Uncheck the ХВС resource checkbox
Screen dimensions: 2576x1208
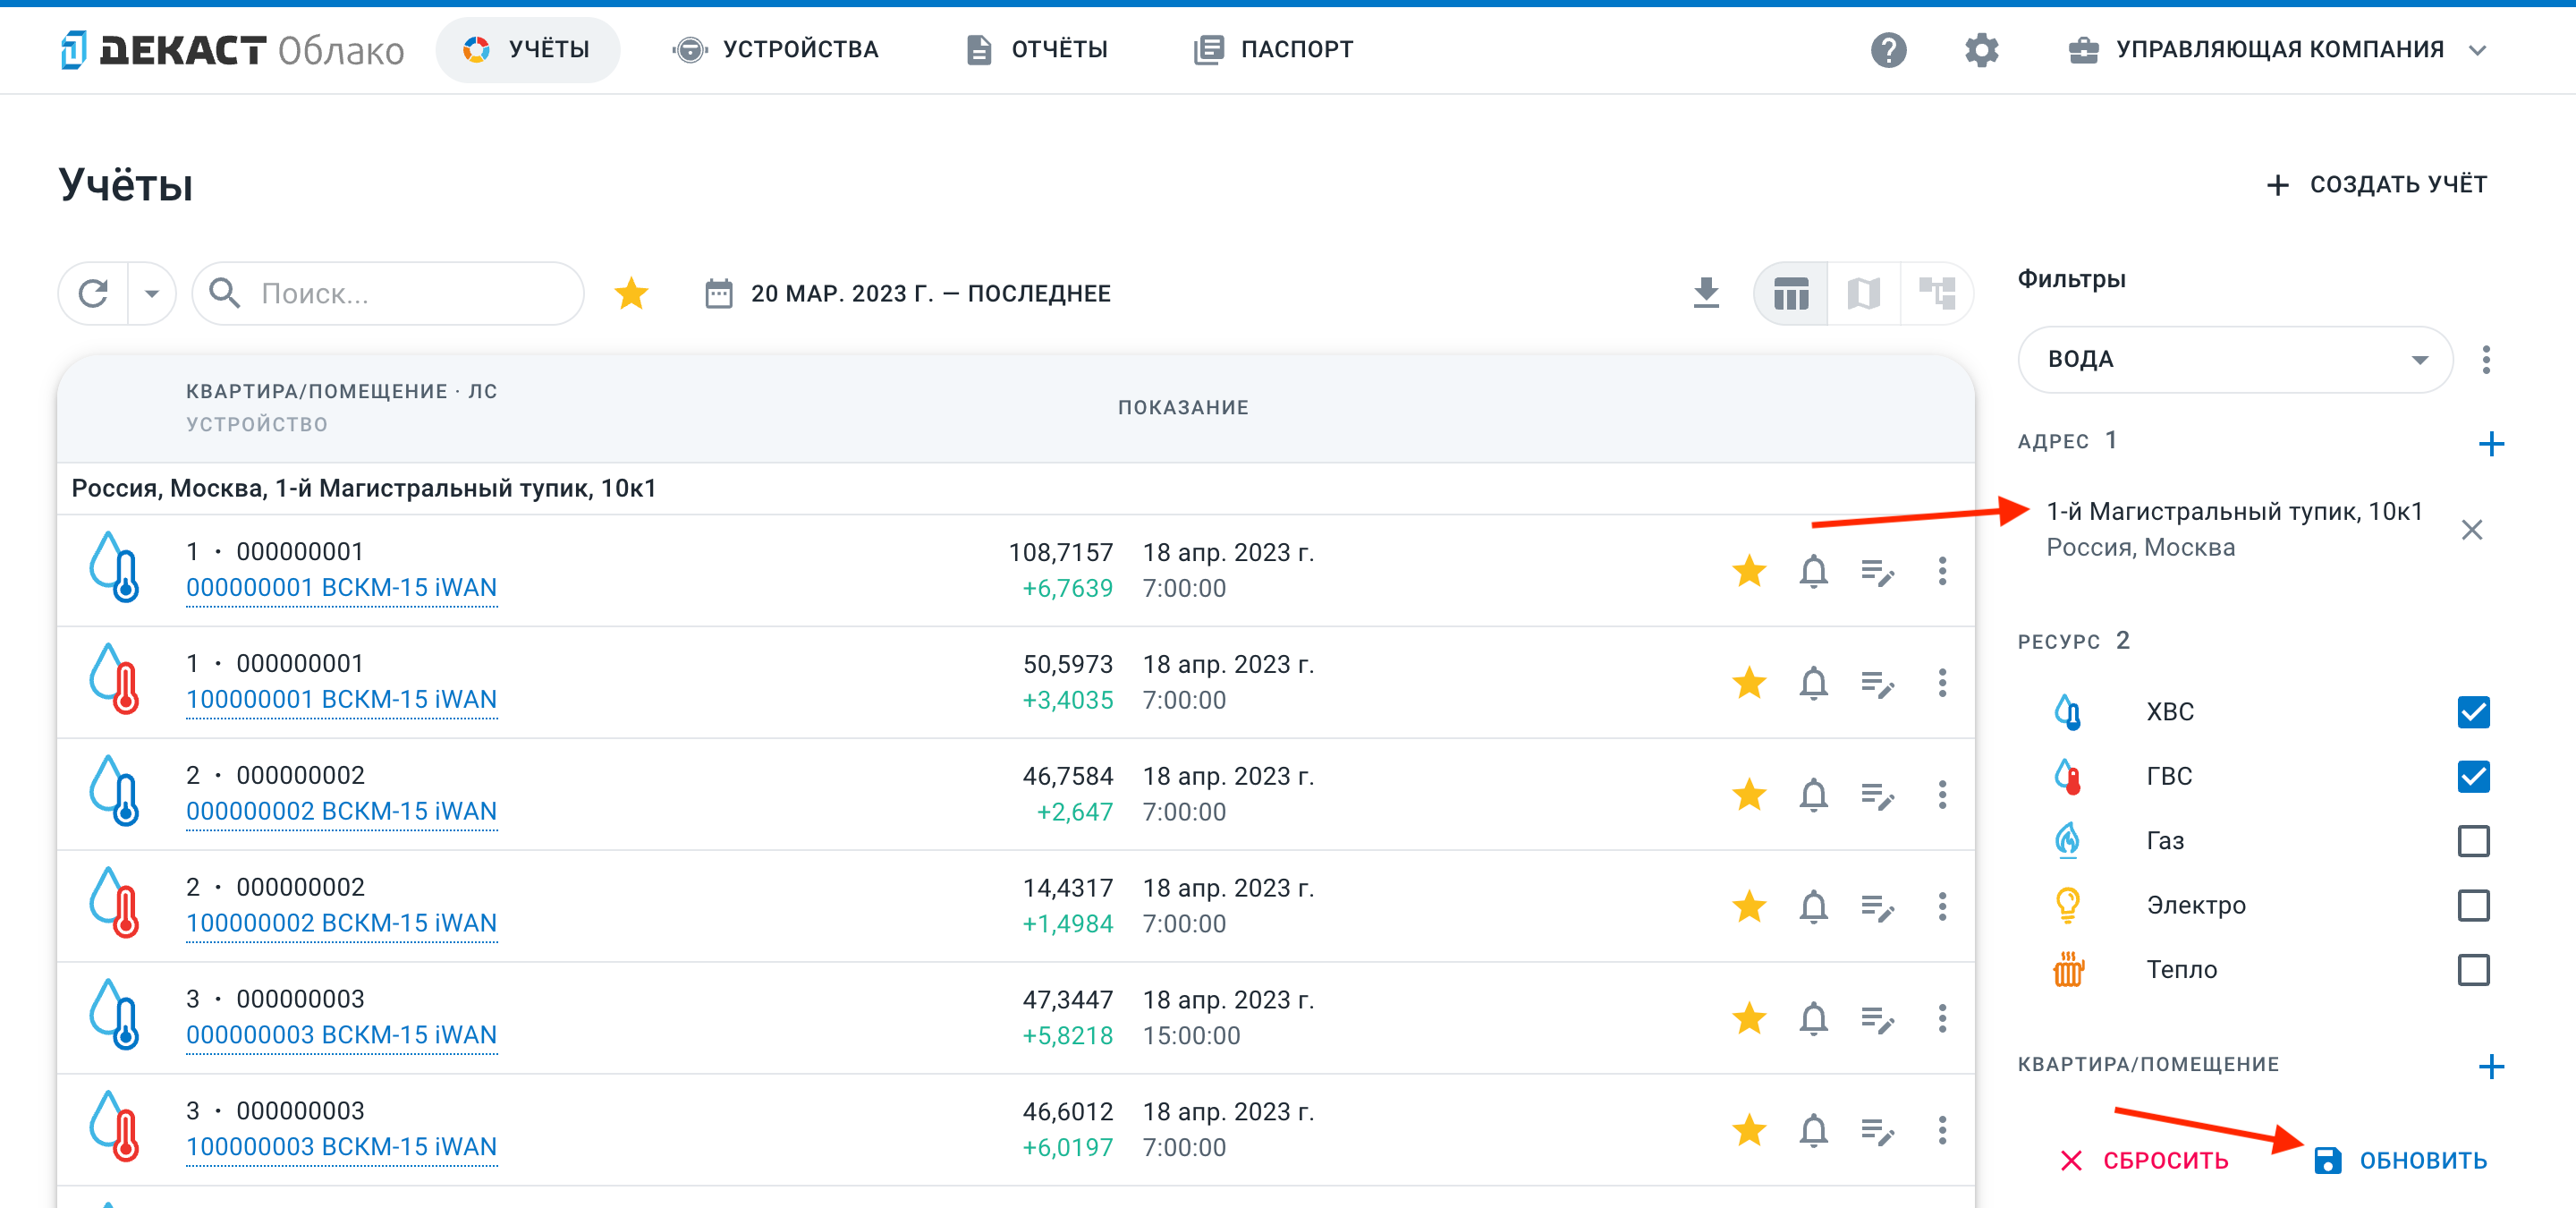tap(2473, 712)
